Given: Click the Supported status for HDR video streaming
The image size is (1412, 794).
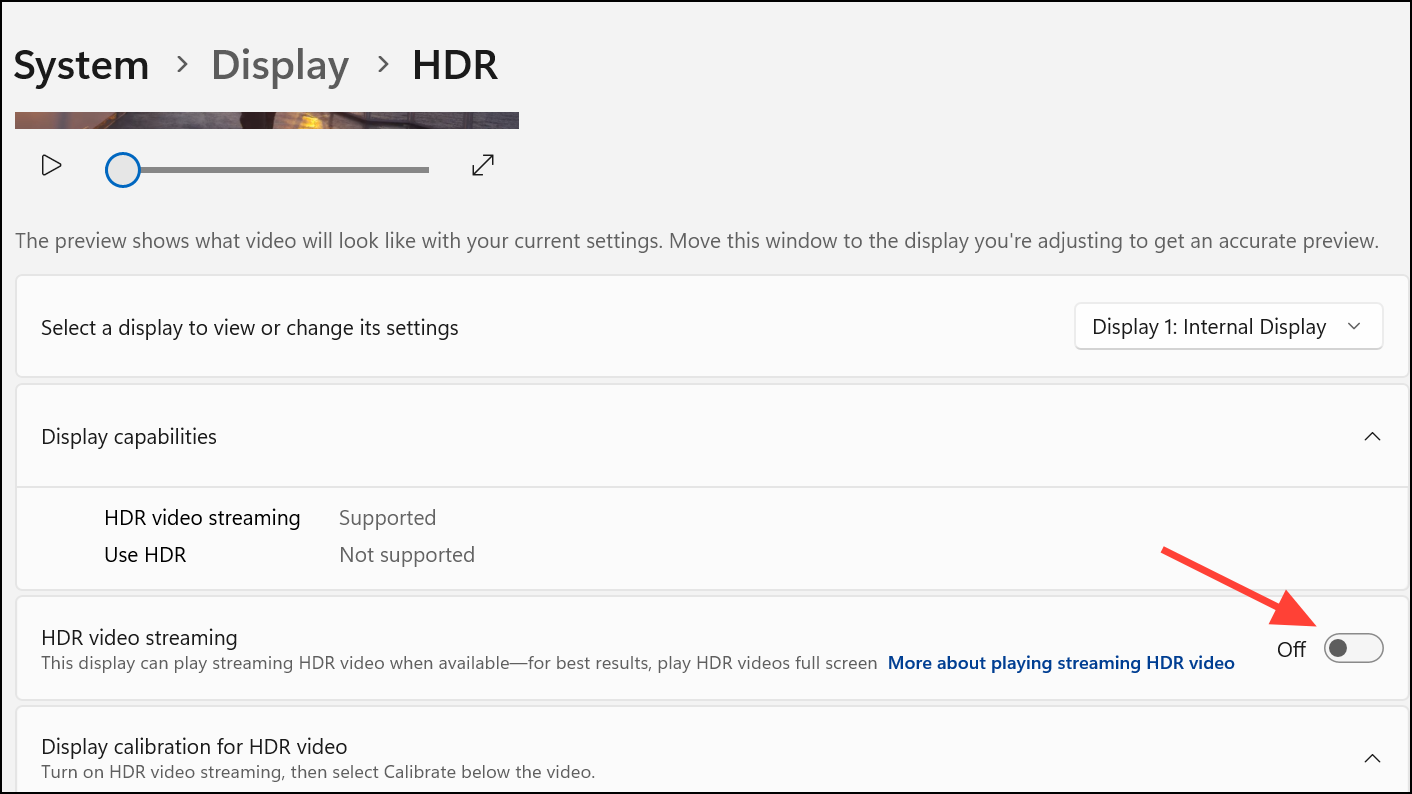Looking at the screenshot, I should (x=387, y=518).
